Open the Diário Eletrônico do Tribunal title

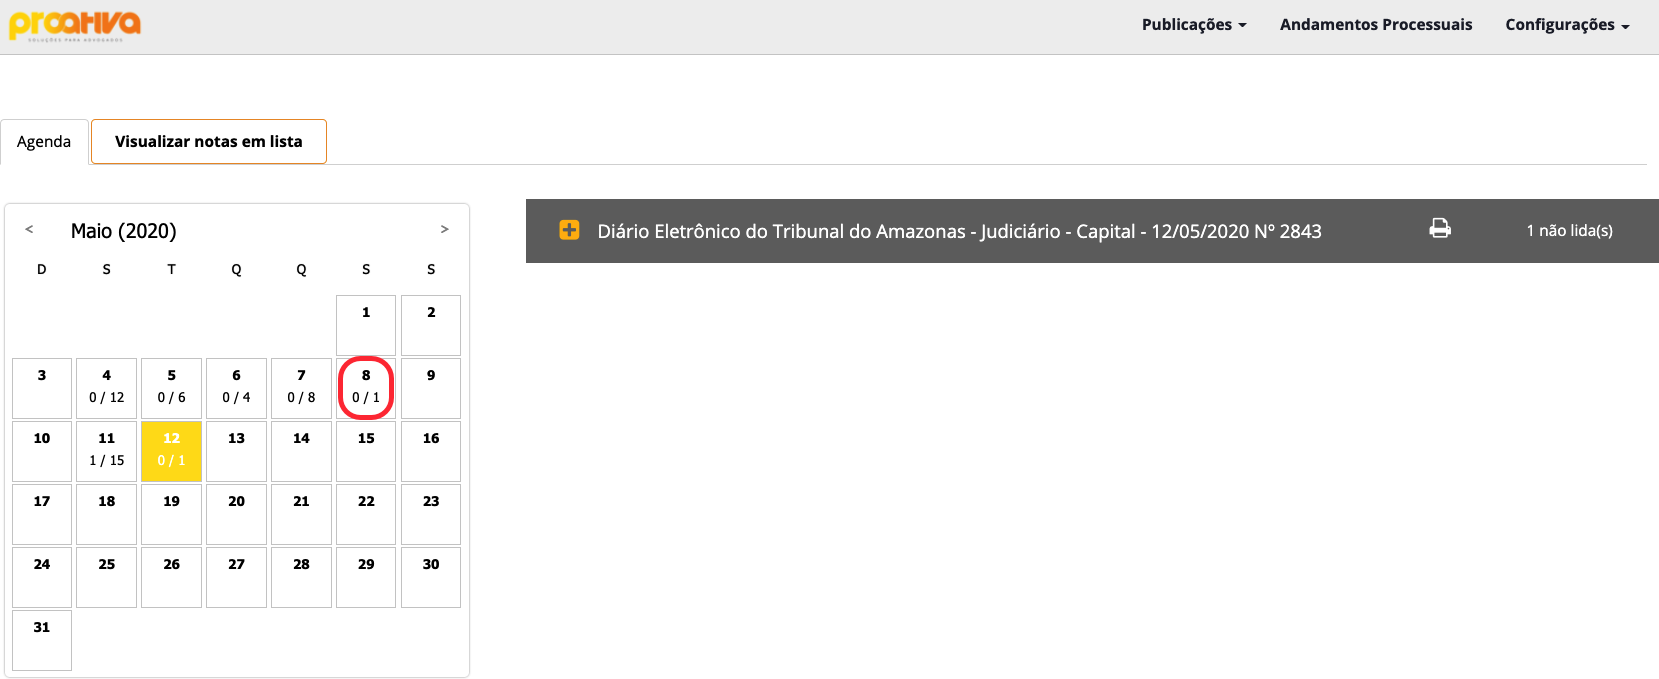pos(959,231)
